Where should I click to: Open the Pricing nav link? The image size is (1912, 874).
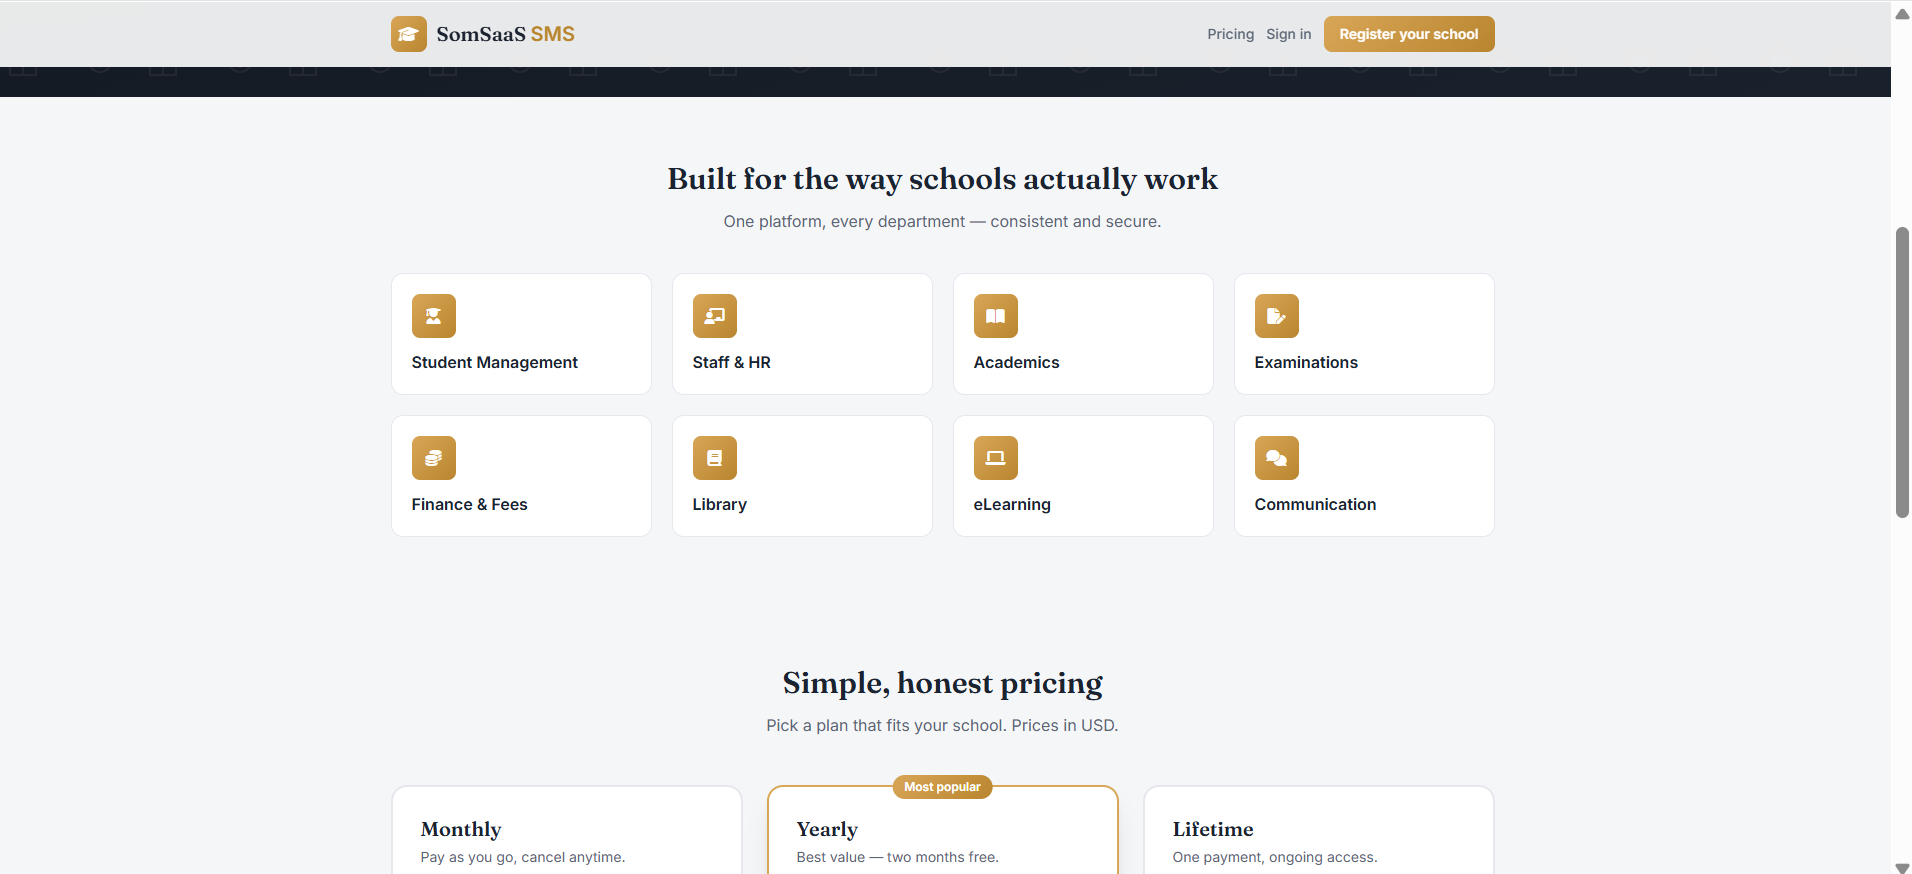point(1230,34)
